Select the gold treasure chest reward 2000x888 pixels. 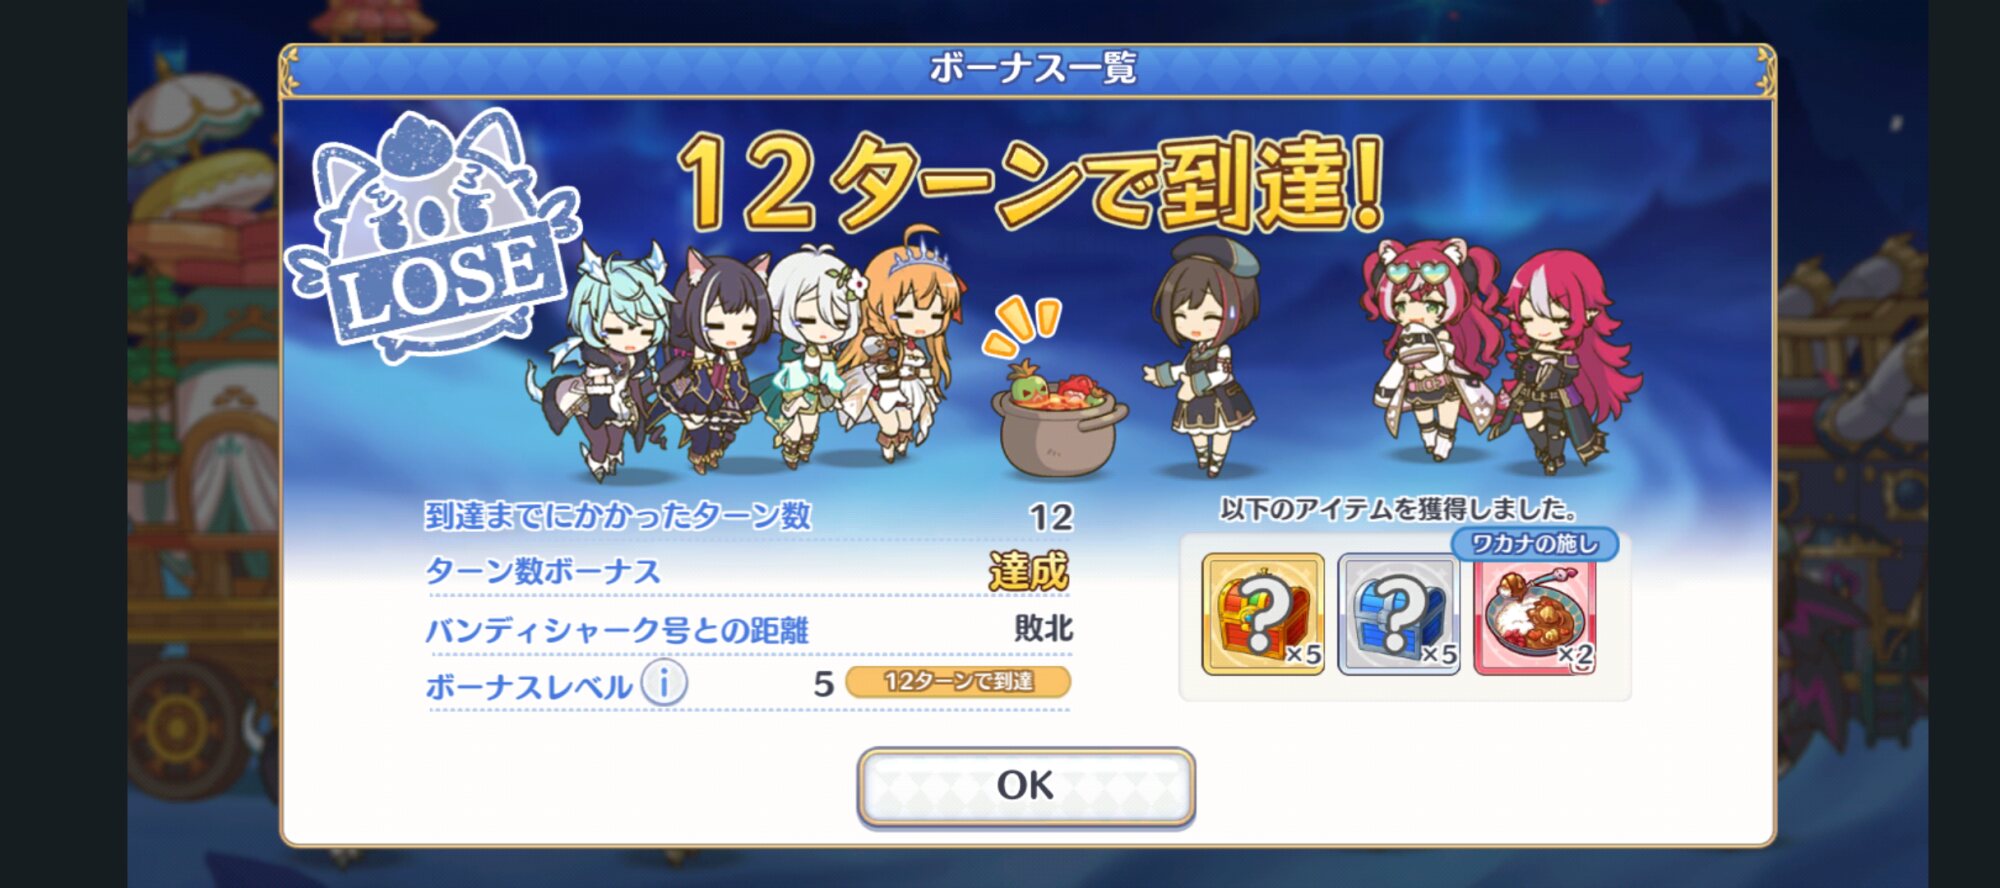[x=1263, y=614]
